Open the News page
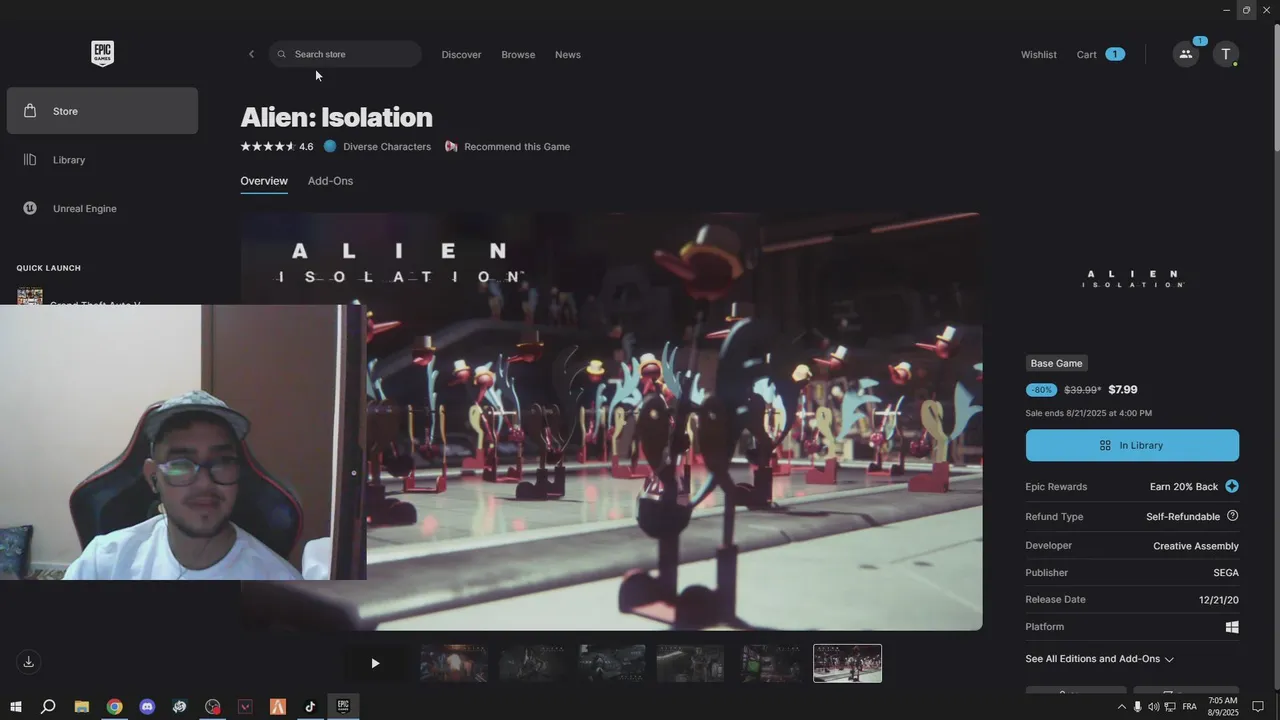Image resolution: width=1280 pixels, height=720 pixels. (568, 54)
